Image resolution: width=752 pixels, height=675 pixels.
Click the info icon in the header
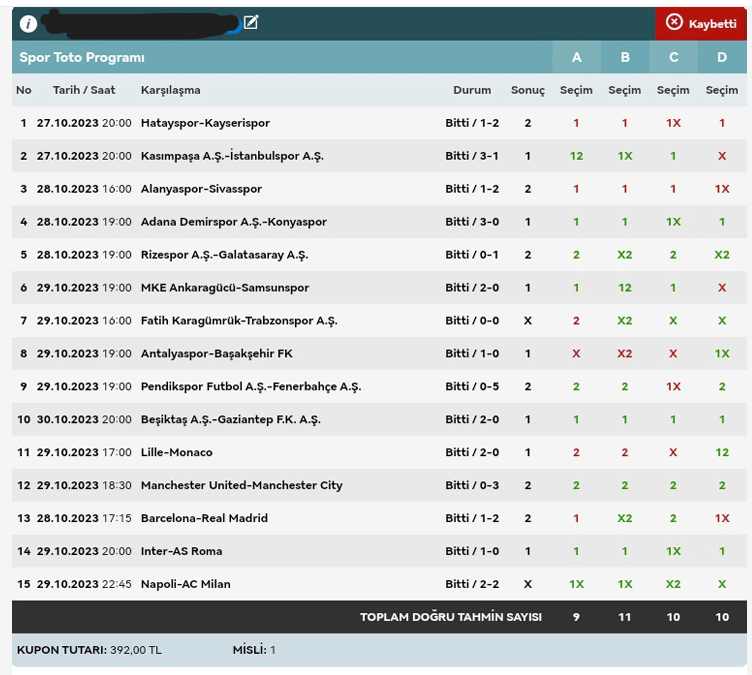tap(28, 24)
